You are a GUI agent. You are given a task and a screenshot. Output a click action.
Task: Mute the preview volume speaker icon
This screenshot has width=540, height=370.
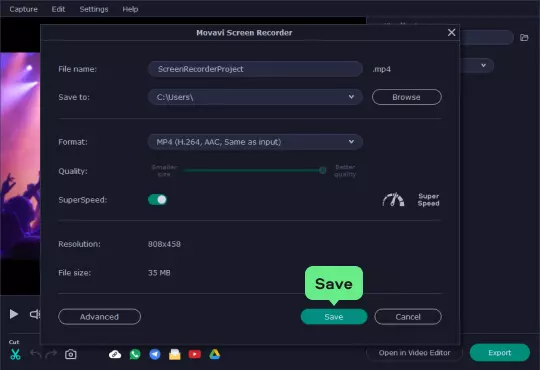click(35, 314)
